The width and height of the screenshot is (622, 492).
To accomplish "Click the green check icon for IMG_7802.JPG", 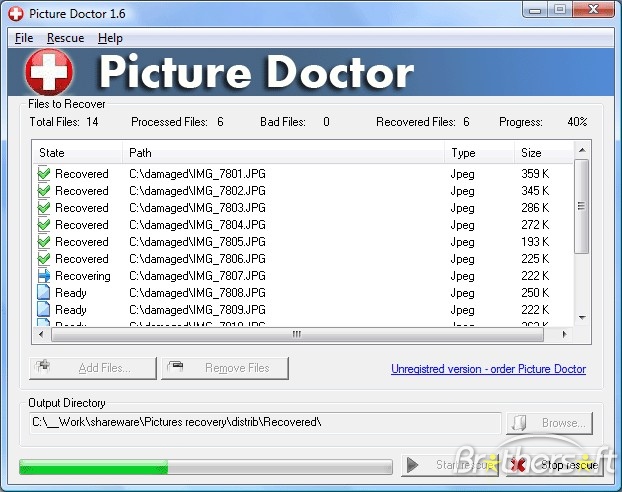I will [44, 191].
